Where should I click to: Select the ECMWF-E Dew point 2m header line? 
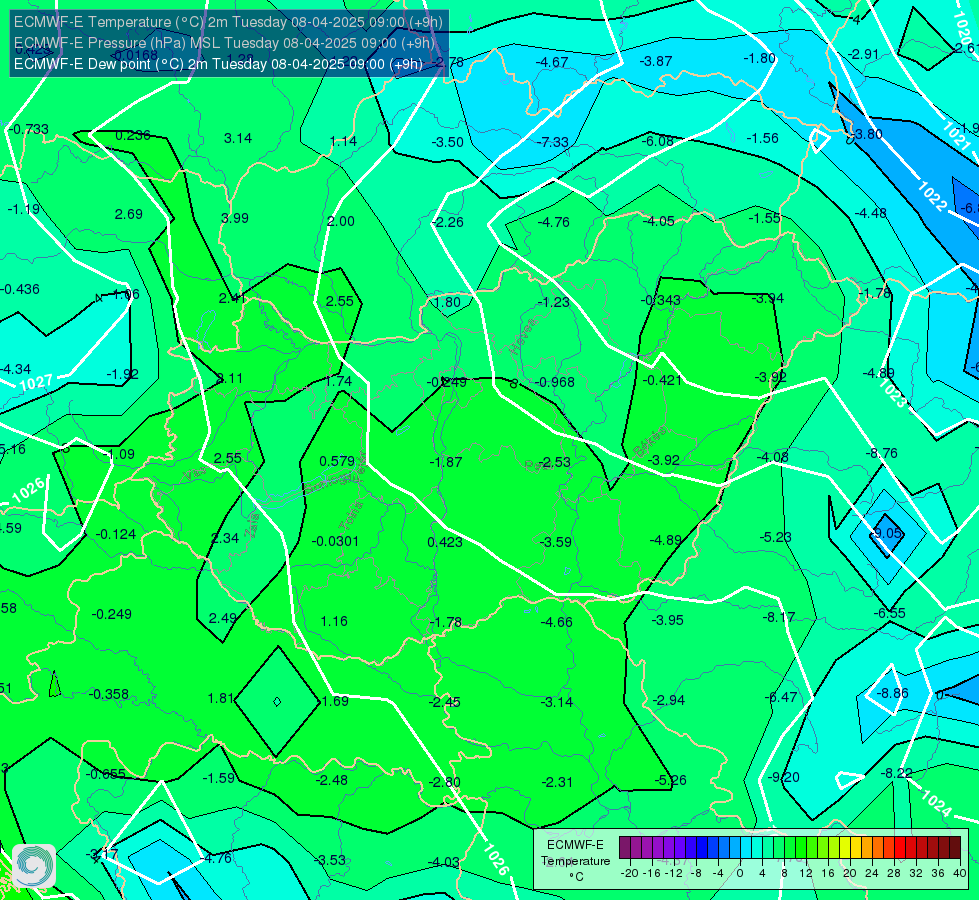218,64
